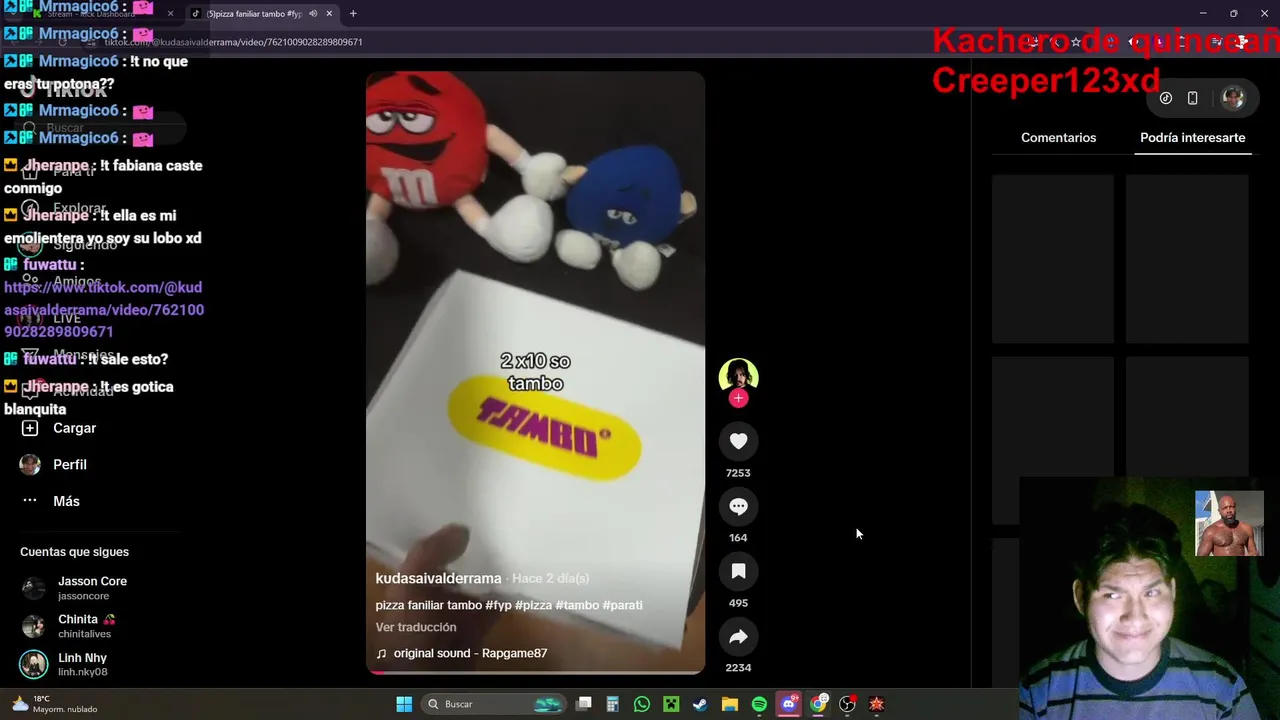
Task: Open Task View from the taskbar
Action: click(x=584, y=704)
